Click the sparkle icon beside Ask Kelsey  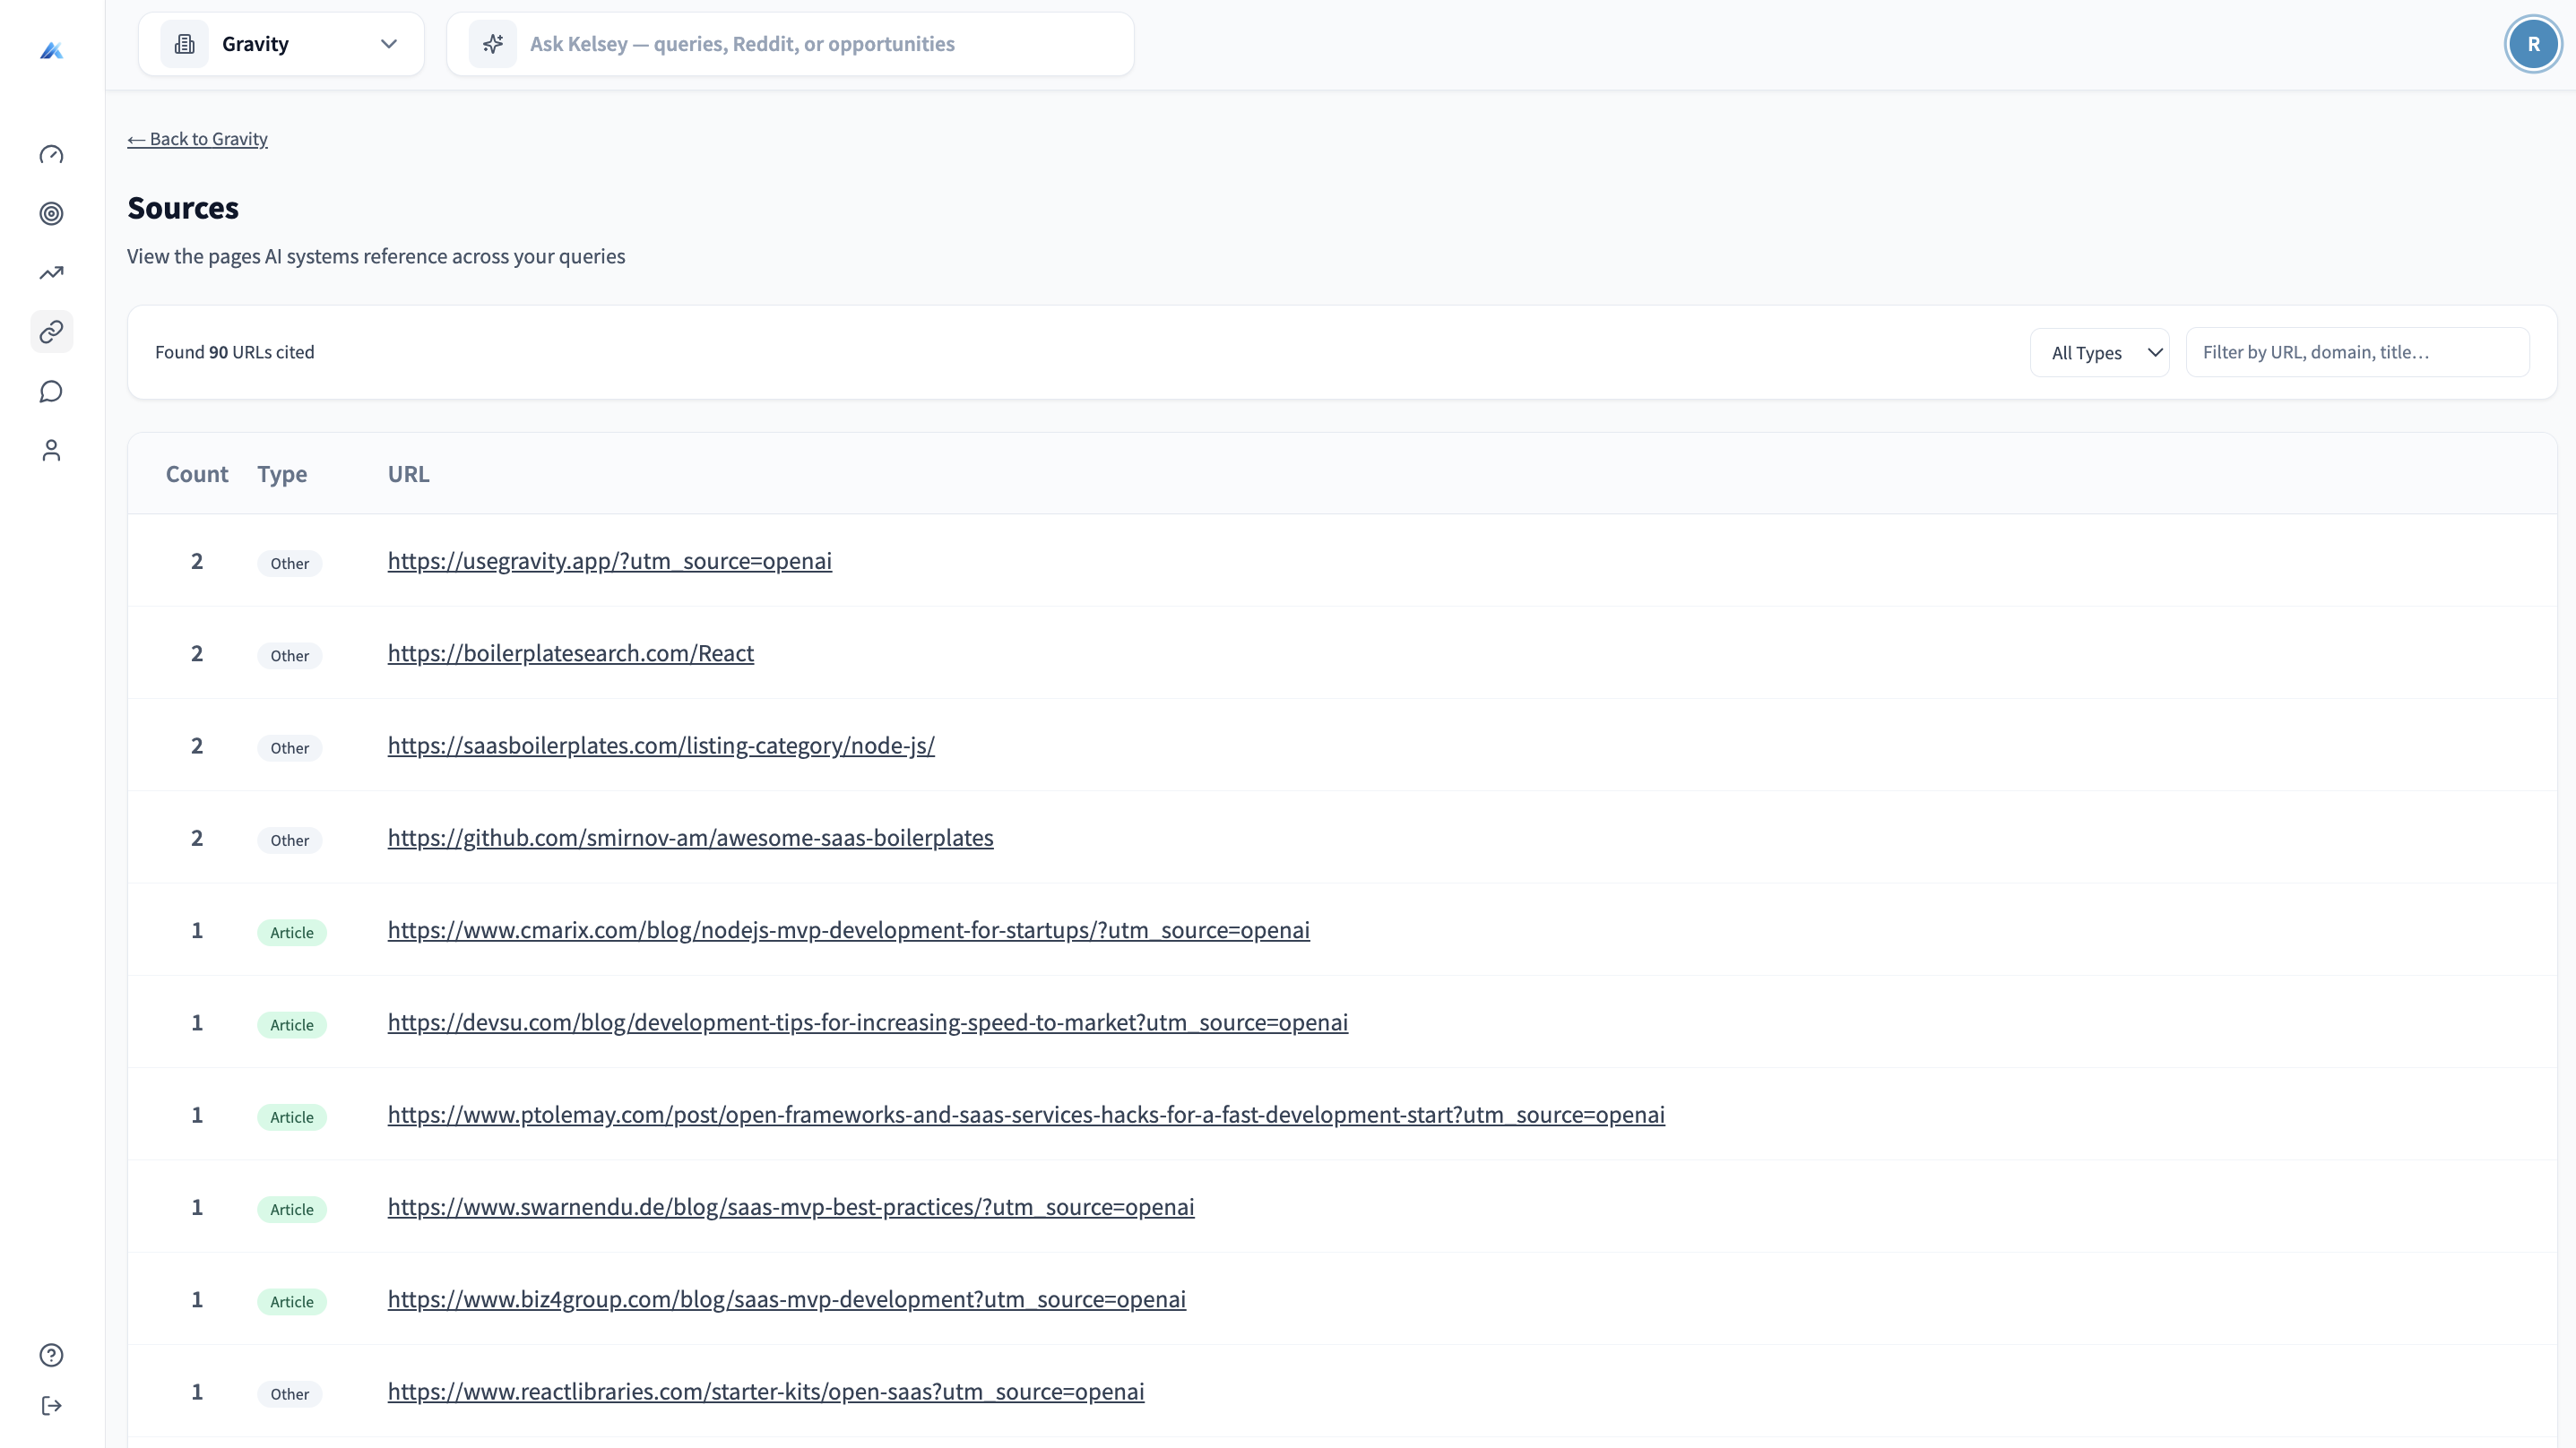tap(493, 44)
